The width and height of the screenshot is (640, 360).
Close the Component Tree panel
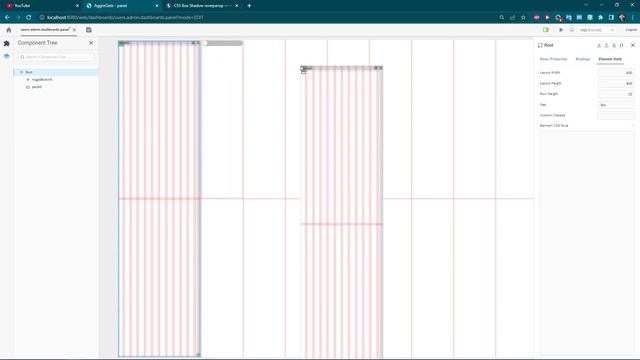point(91,43)
